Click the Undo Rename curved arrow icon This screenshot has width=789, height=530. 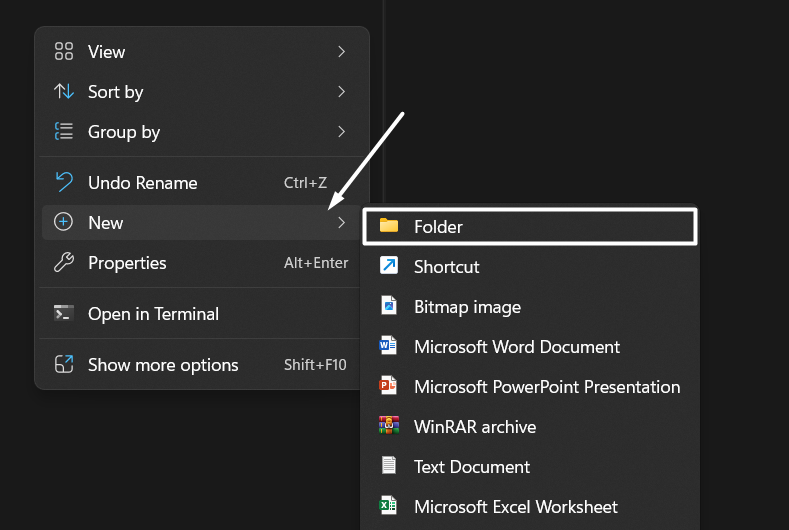(x=64, y=182)
